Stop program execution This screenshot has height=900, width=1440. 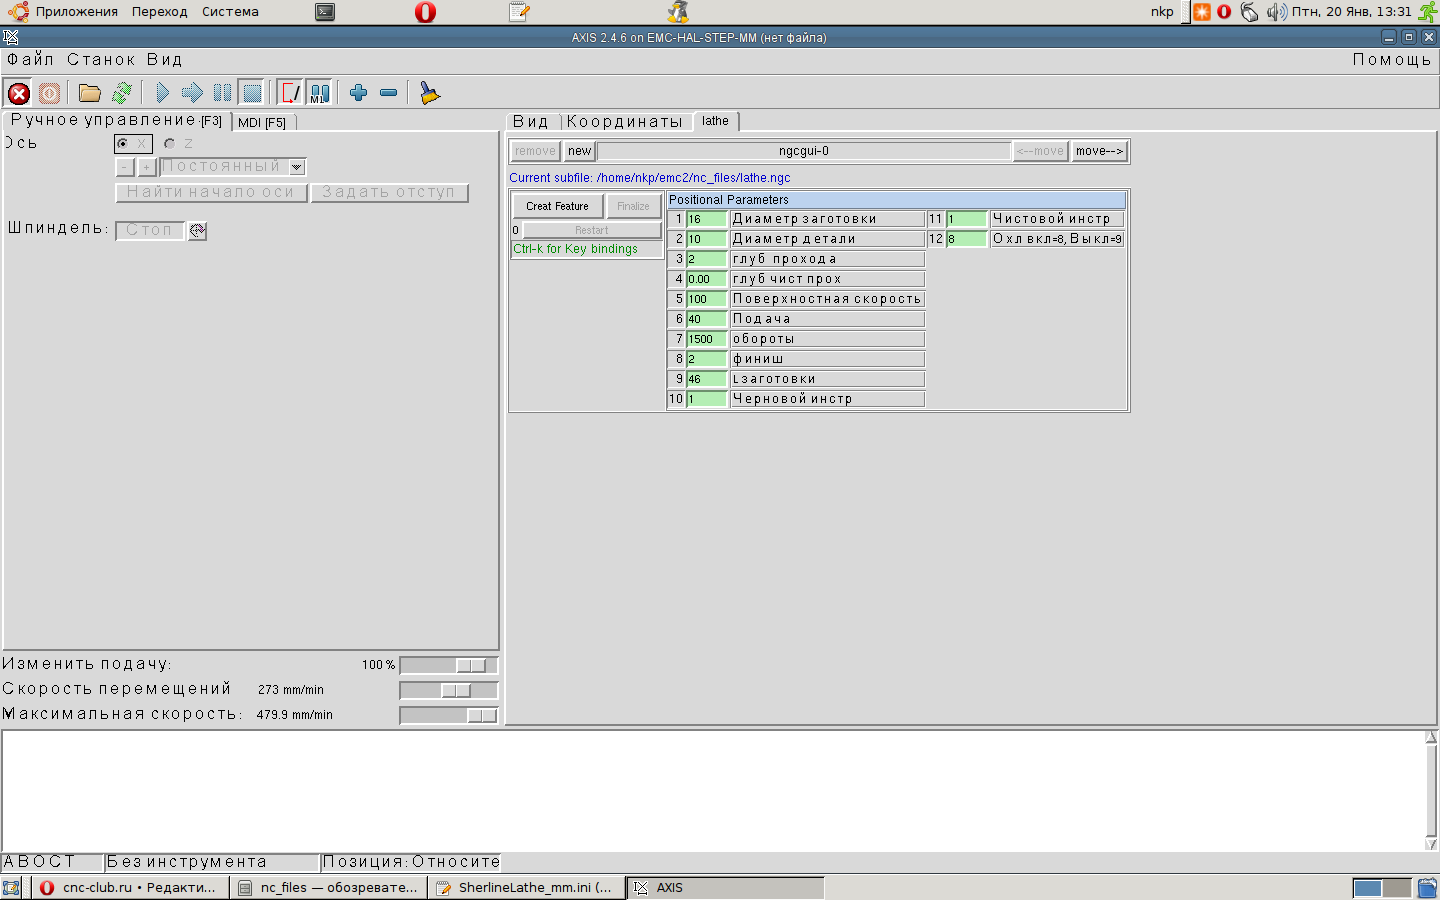tap(252, 93)
